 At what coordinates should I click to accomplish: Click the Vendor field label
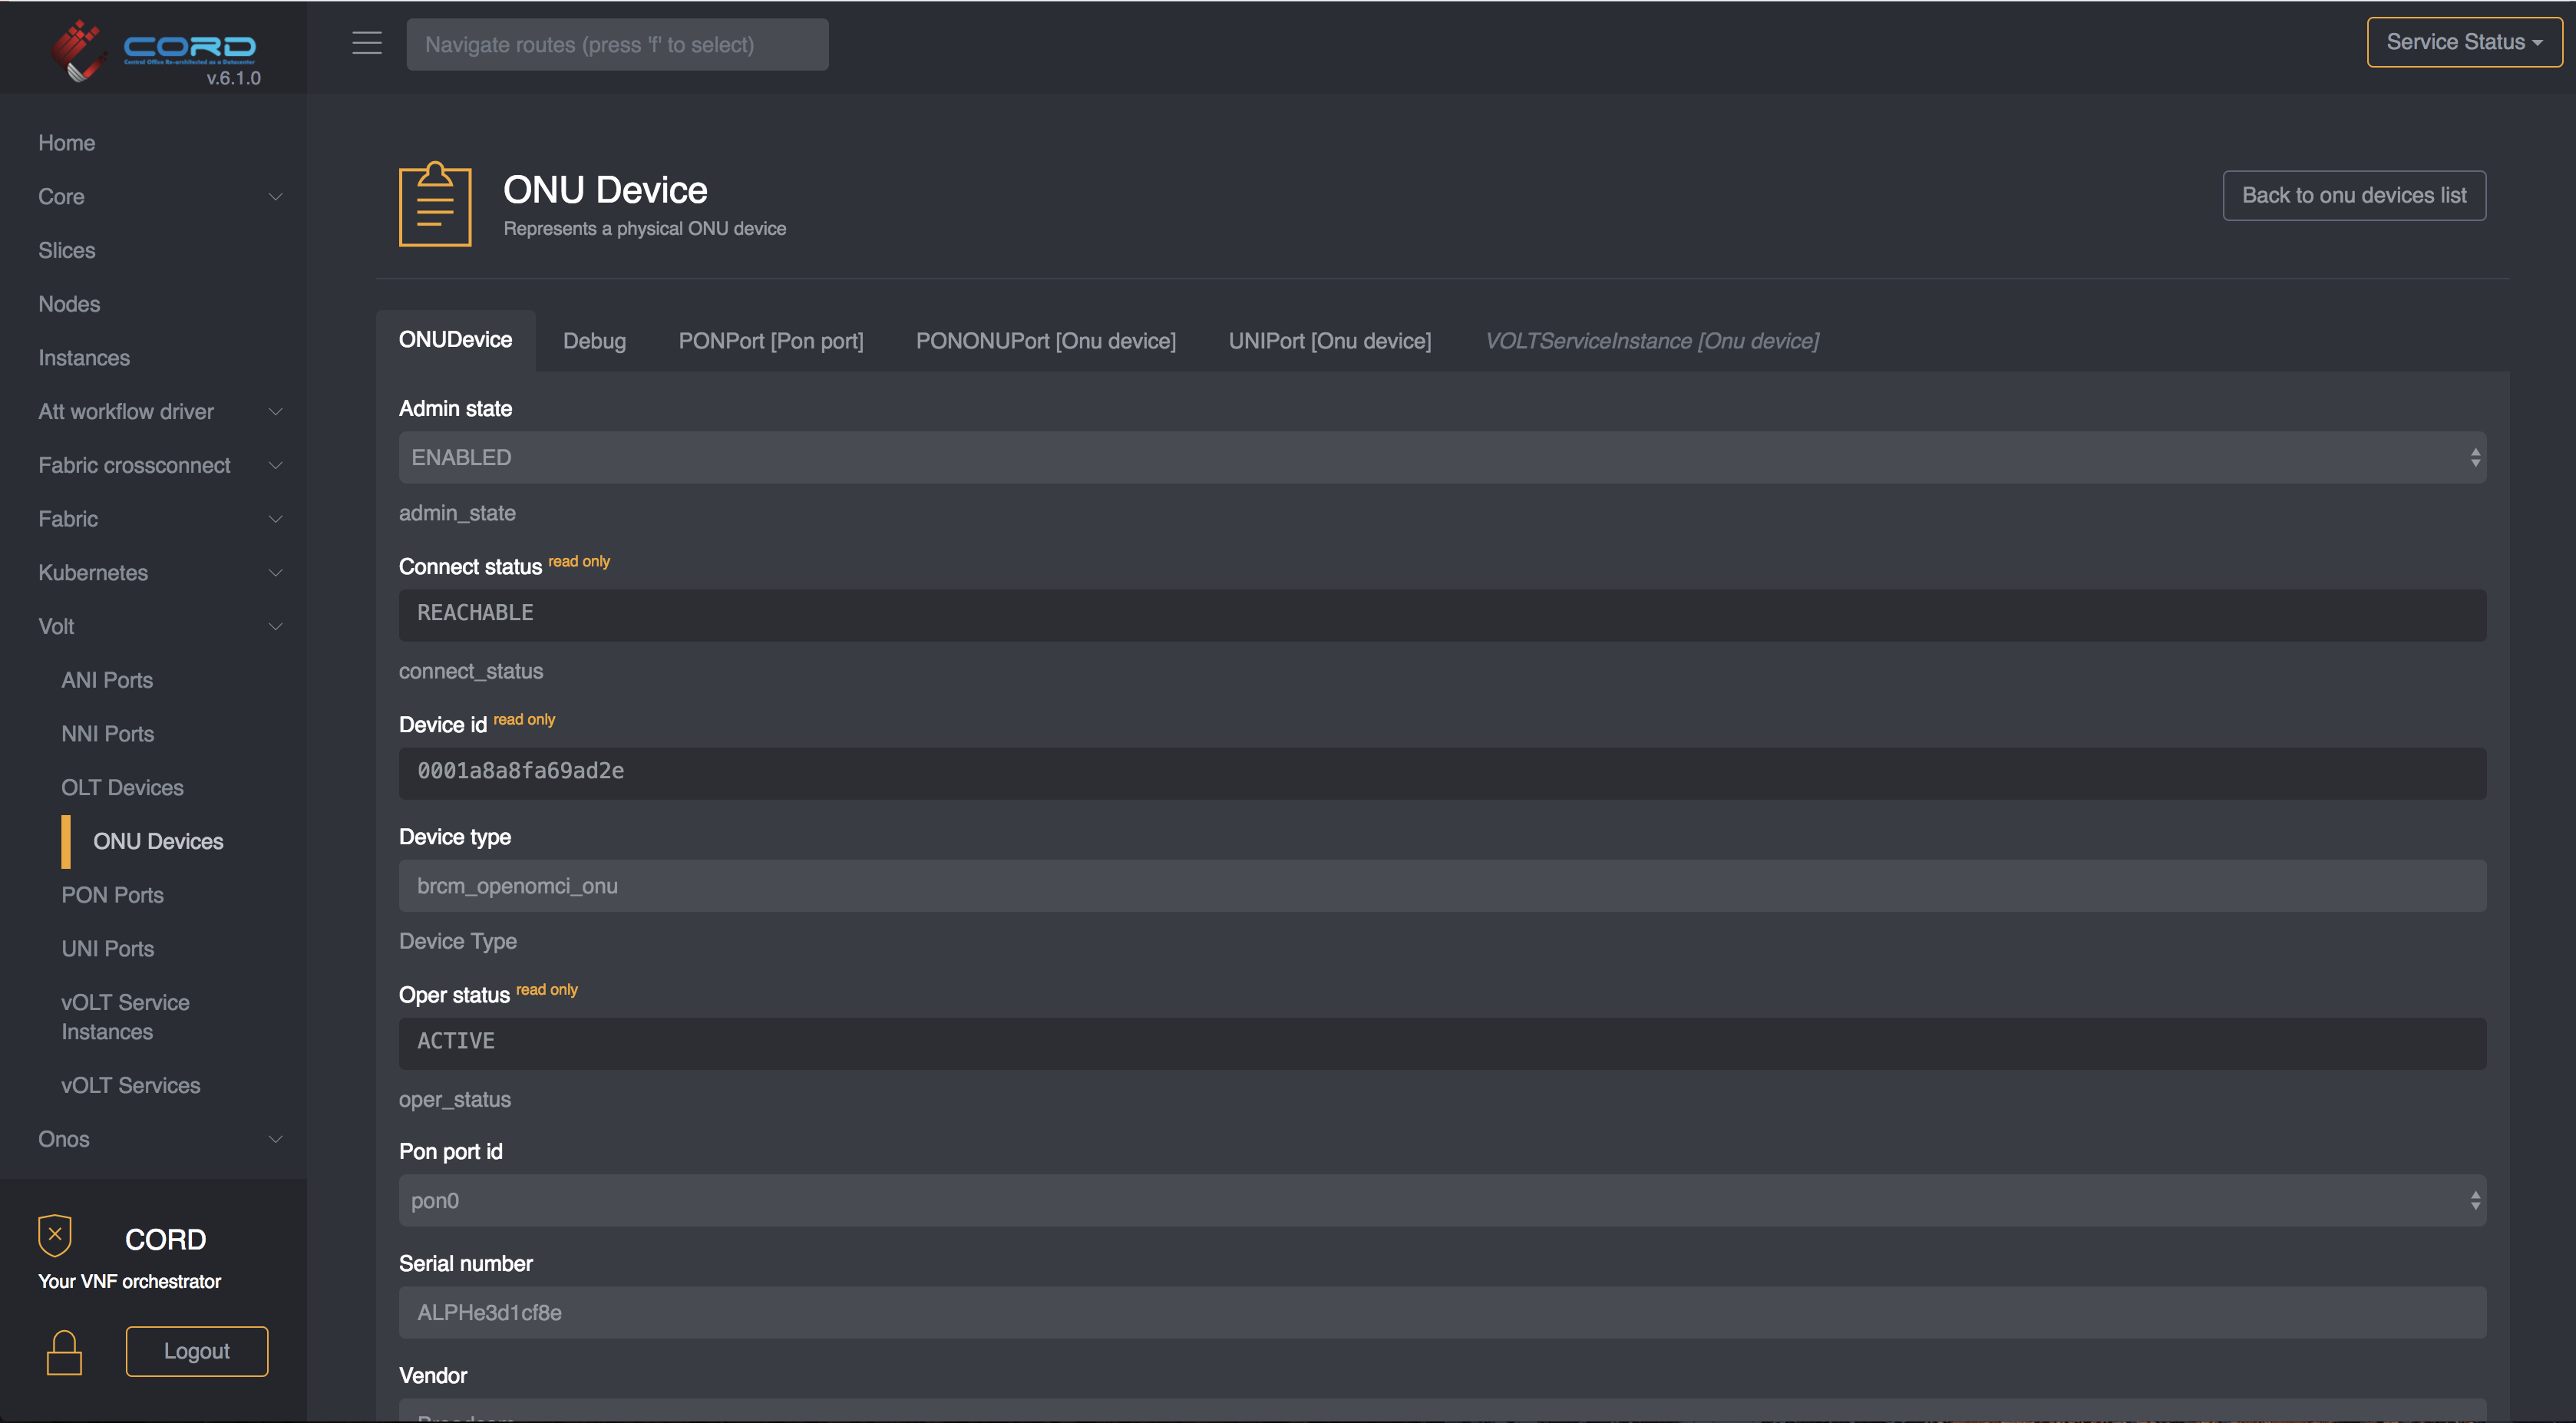tap(433, 1375)
